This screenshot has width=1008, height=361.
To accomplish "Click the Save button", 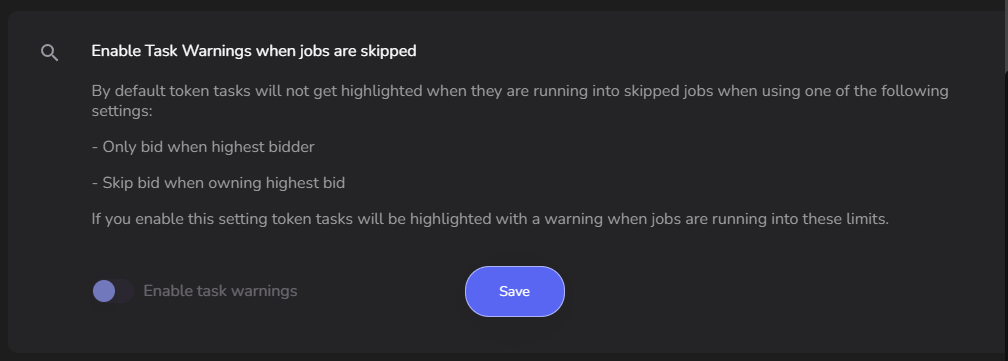I will click(x=515, y=292).
